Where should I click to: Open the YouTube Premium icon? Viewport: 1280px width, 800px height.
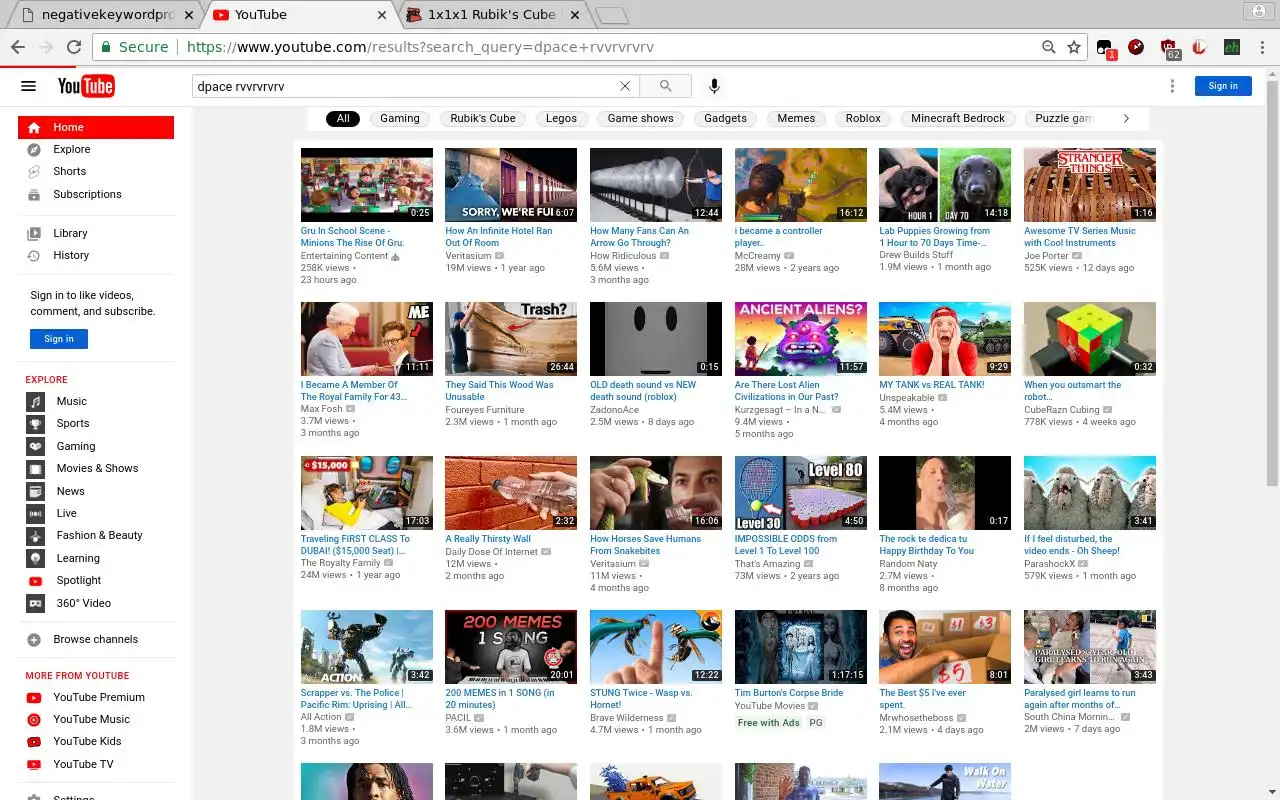pyautogui.click(x=34, y=698)
